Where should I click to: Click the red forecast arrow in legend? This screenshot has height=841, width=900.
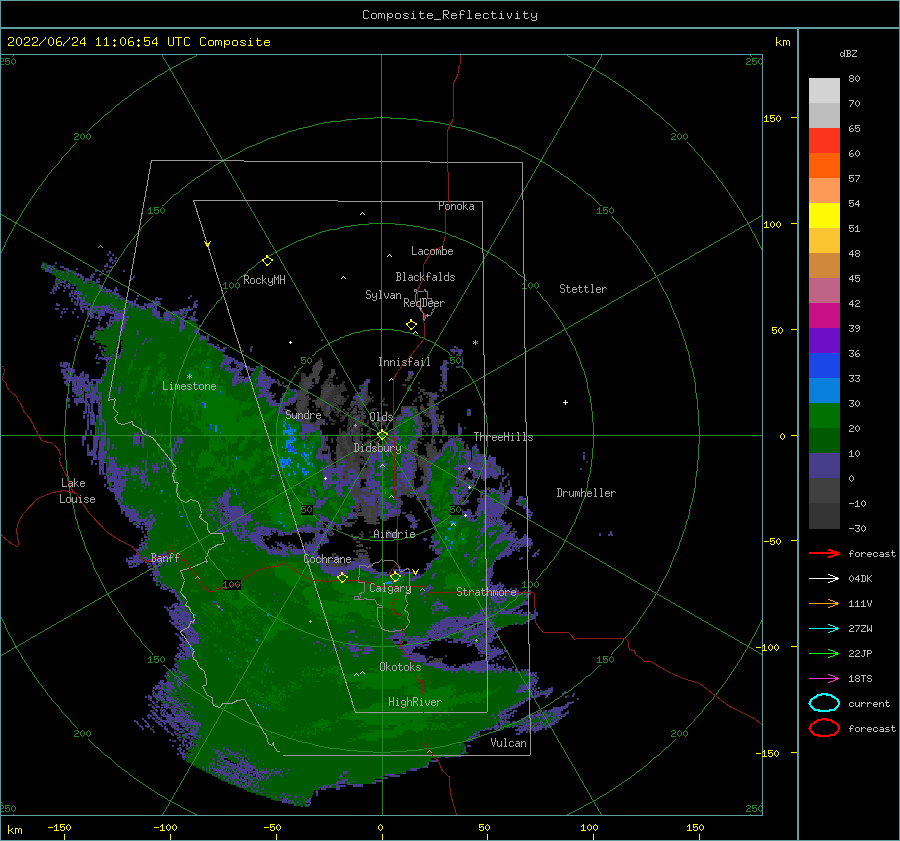click(x=824, y=553)
